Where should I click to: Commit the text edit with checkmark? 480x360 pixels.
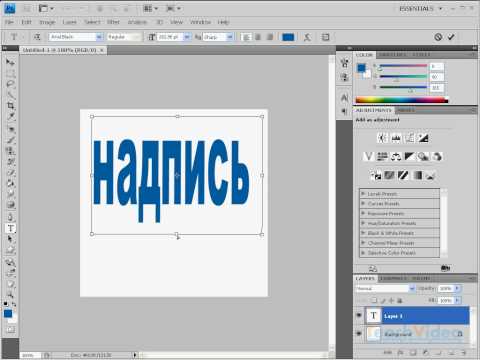(451, 37)
